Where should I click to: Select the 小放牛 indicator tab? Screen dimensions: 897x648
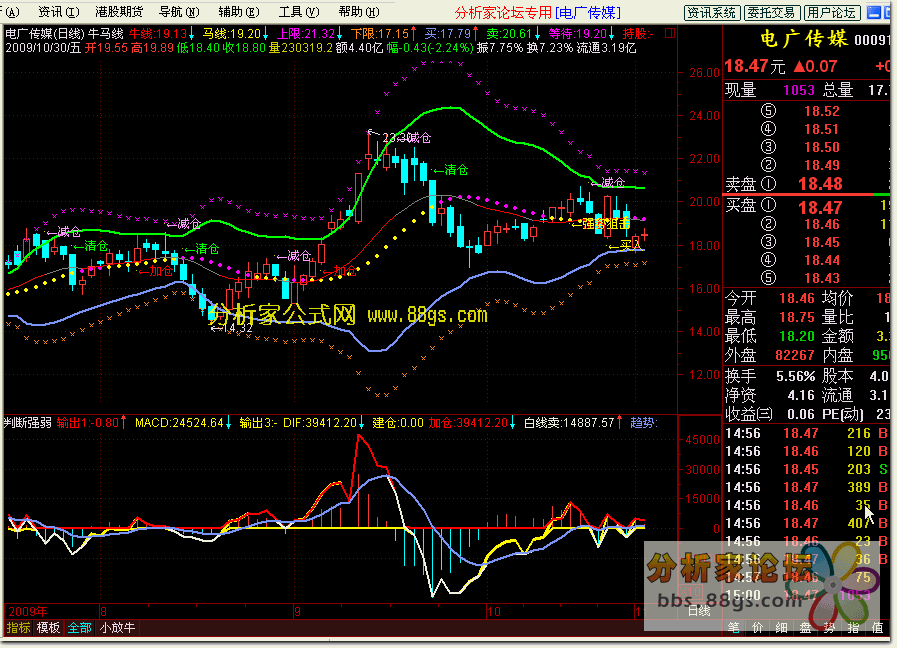tap(117, 627)
